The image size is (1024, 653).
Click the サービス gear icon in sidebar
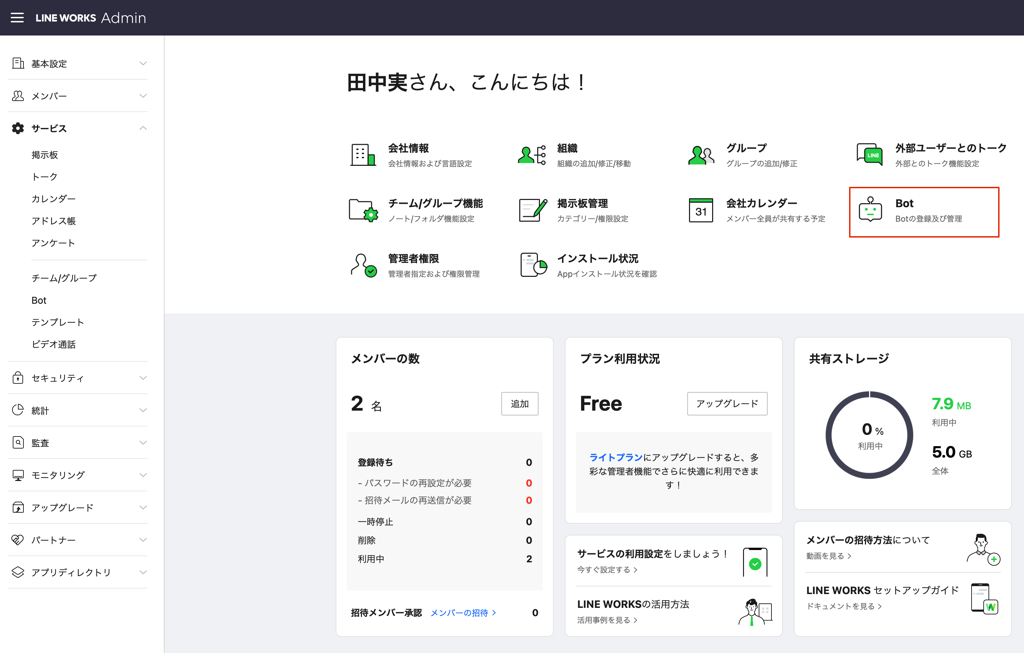(x=18, y=128)
